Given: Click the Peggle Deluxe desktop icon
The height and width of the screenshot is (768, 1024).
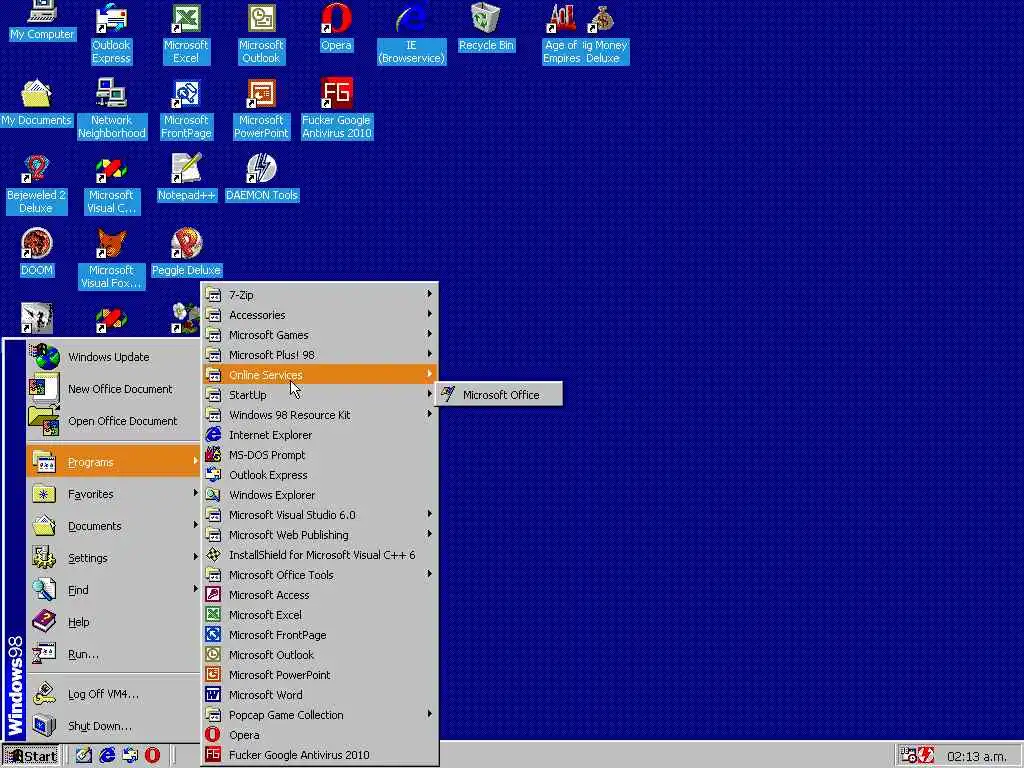Looking at the screenshot, I should pyautogui.click(x=186, y=252).
